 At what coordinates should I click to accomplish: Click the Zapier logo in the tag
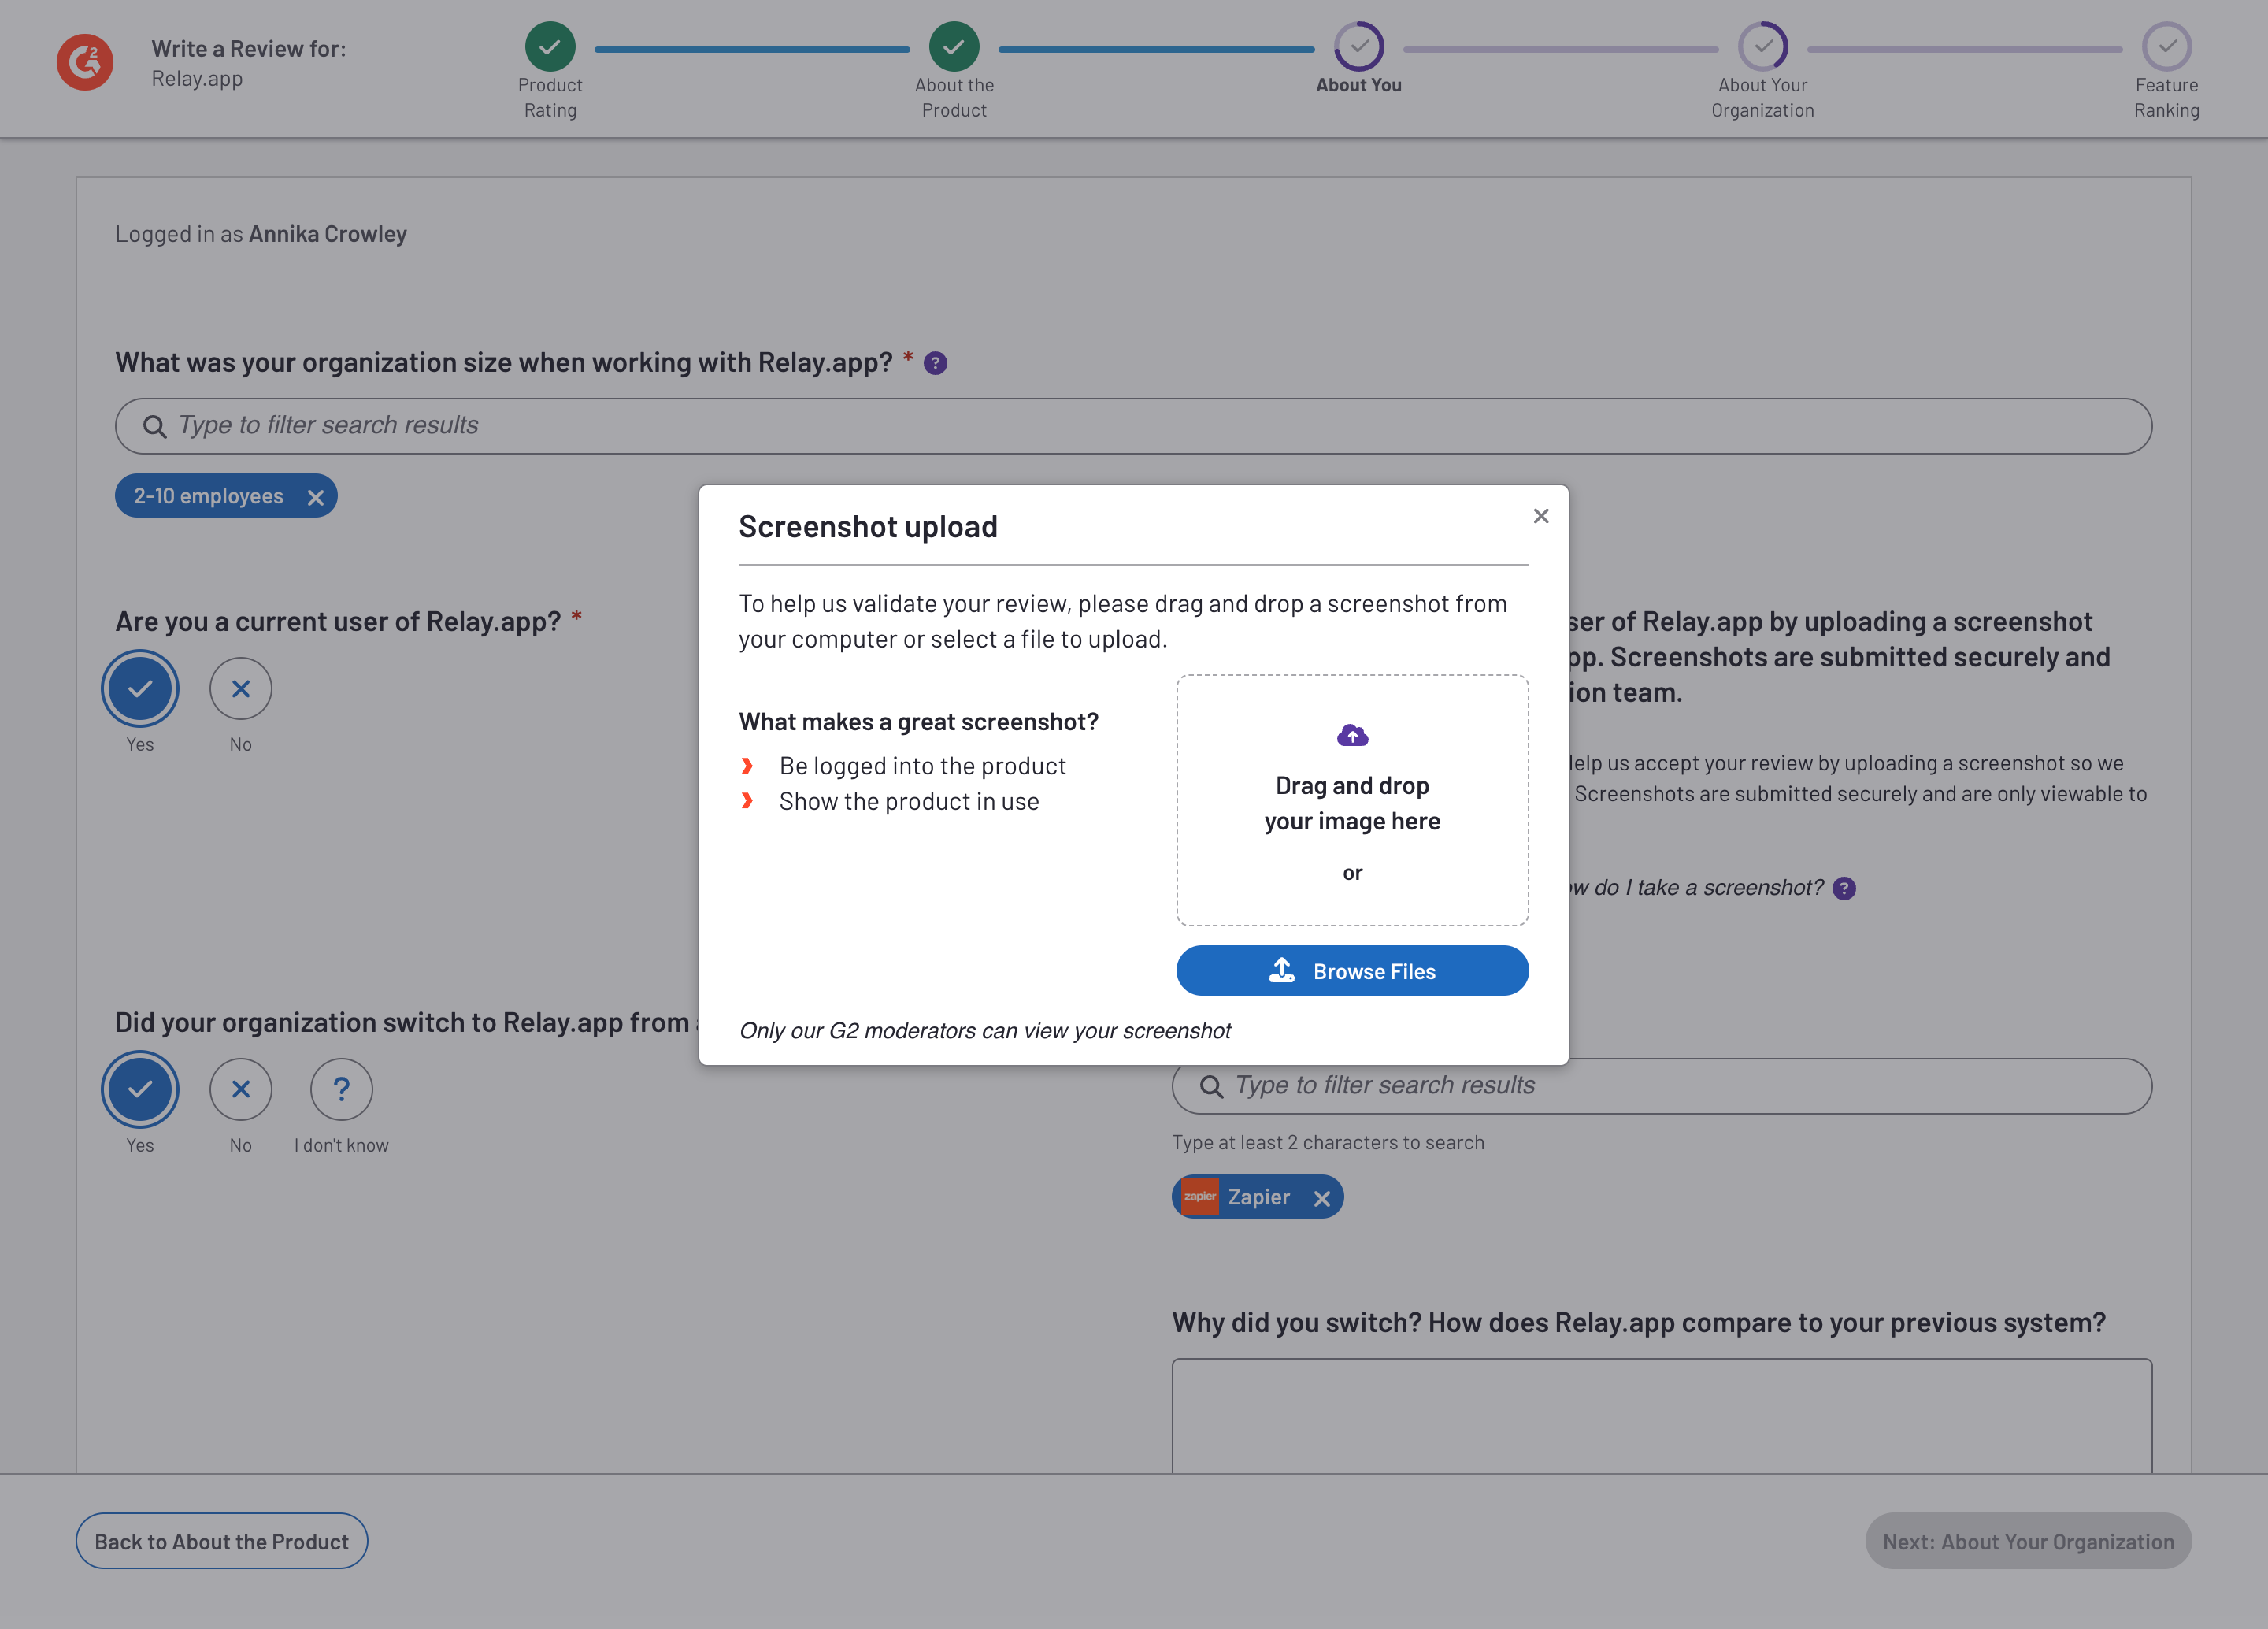[1199, 1196]
